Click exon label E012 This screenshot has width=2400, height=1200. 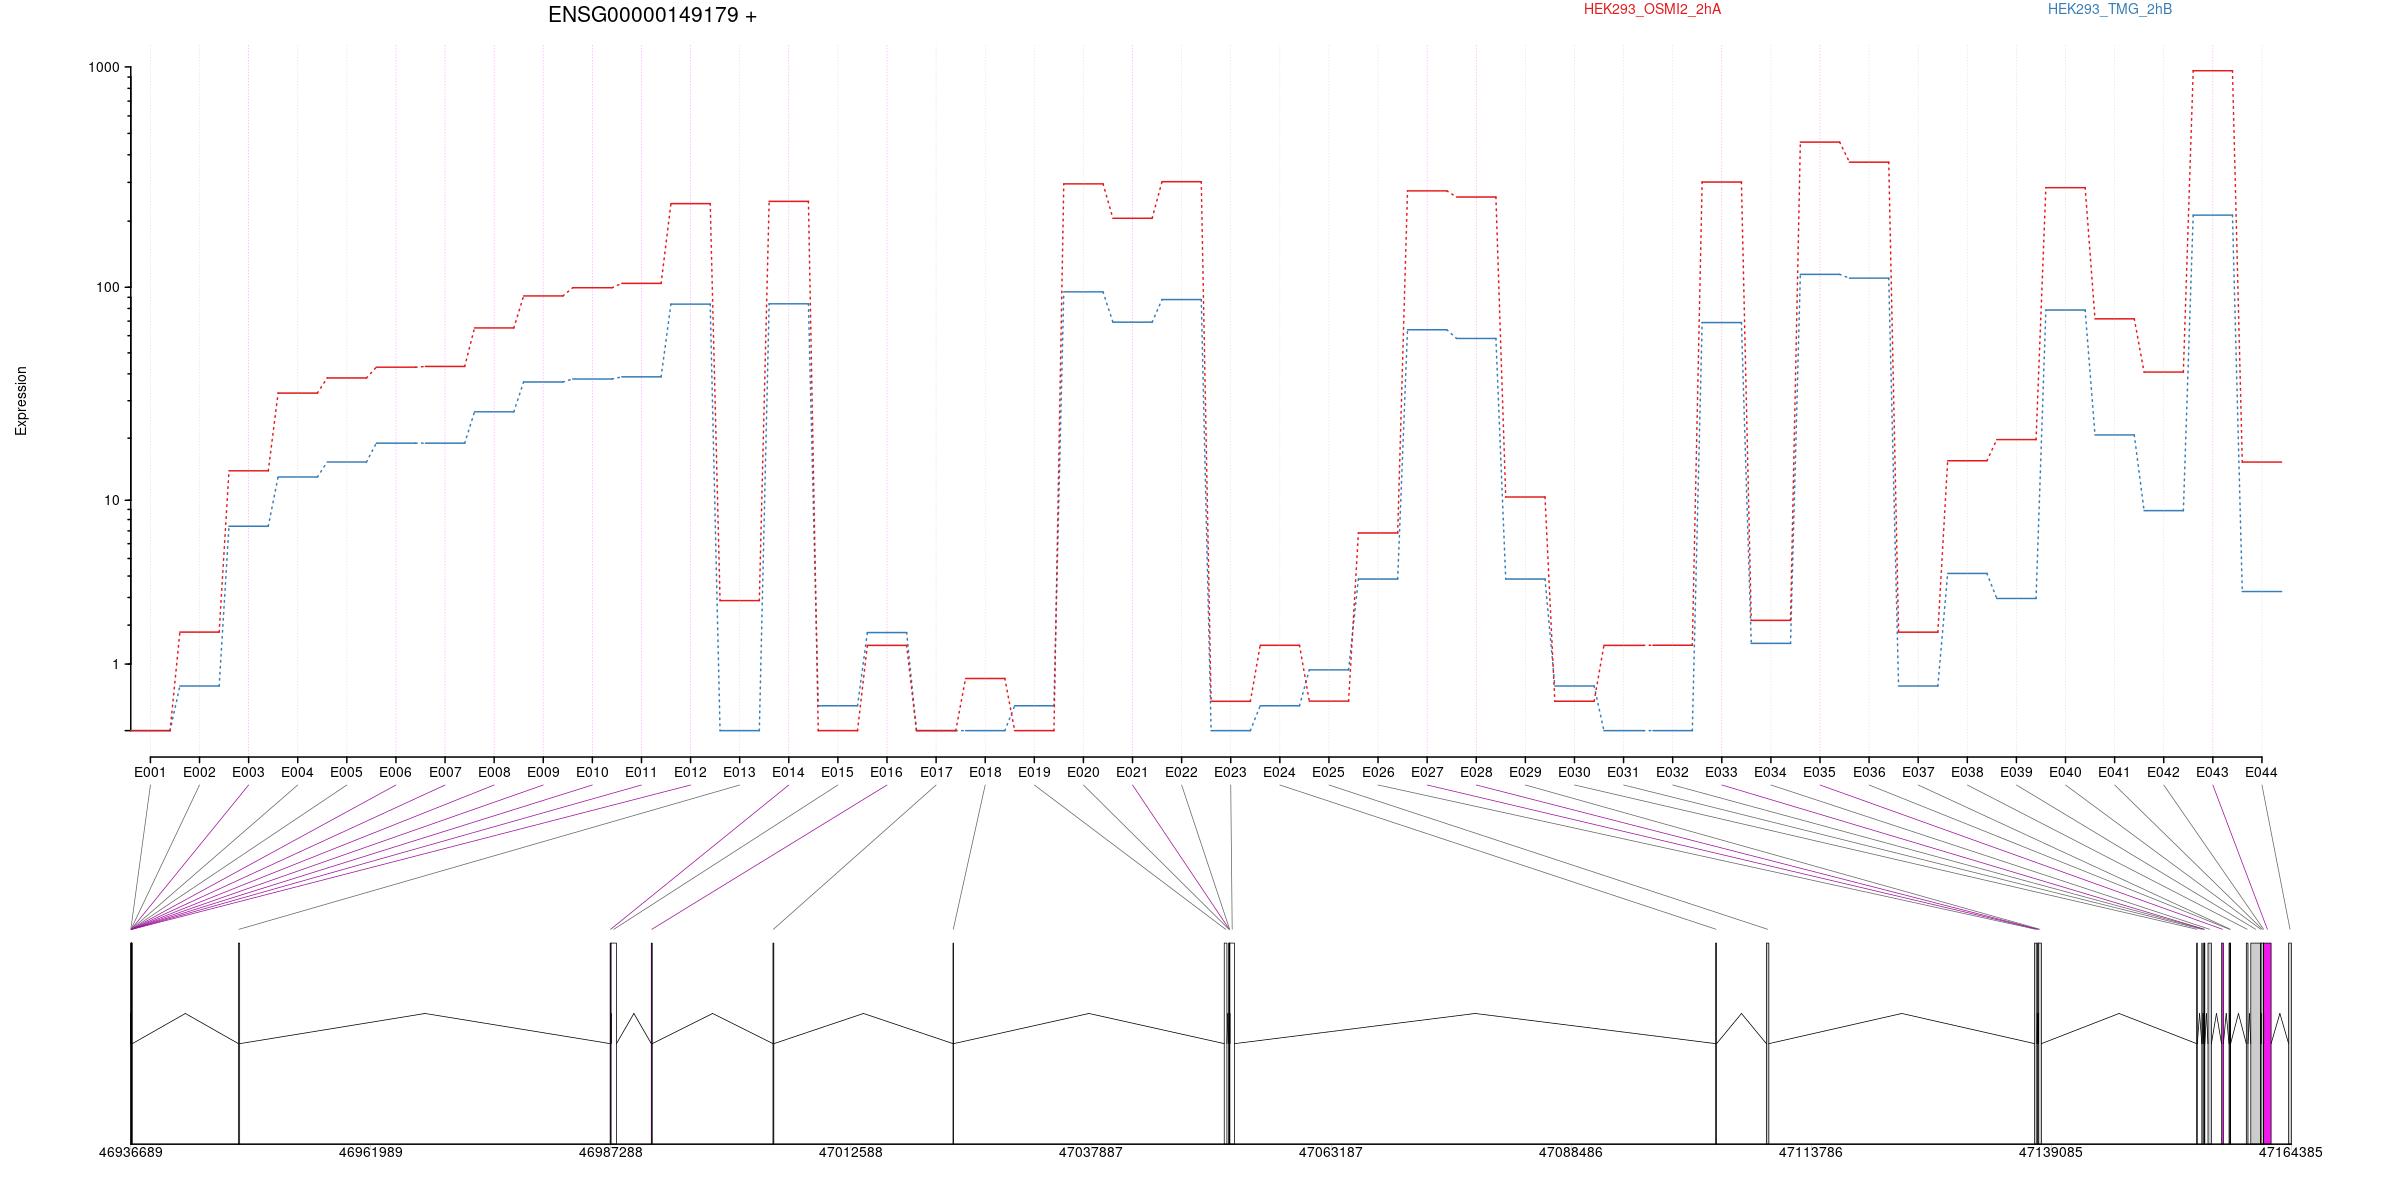pyautogui.click(x=690, y=772)
